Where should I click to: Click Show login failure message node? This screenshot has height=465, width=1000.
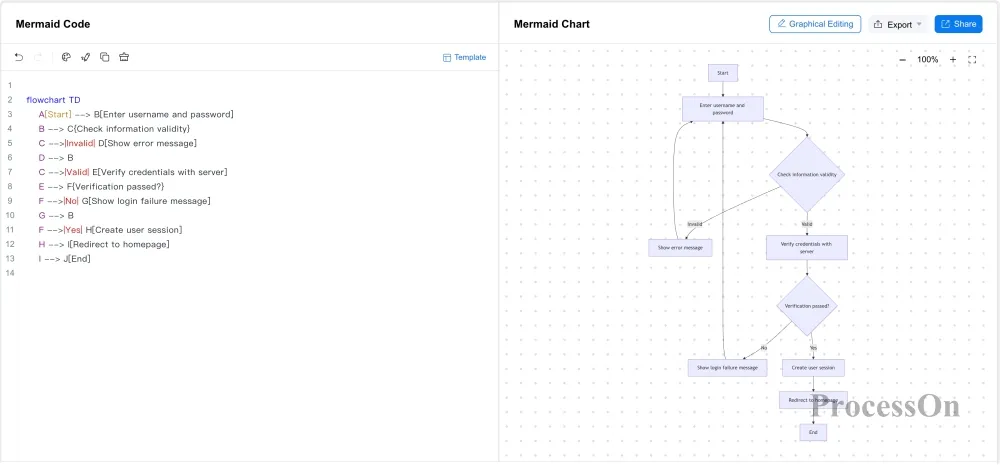(727, 368)
